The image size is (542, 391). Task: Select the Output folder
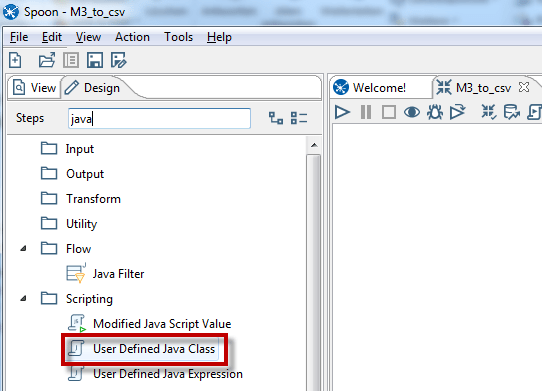tap(85, 174)
